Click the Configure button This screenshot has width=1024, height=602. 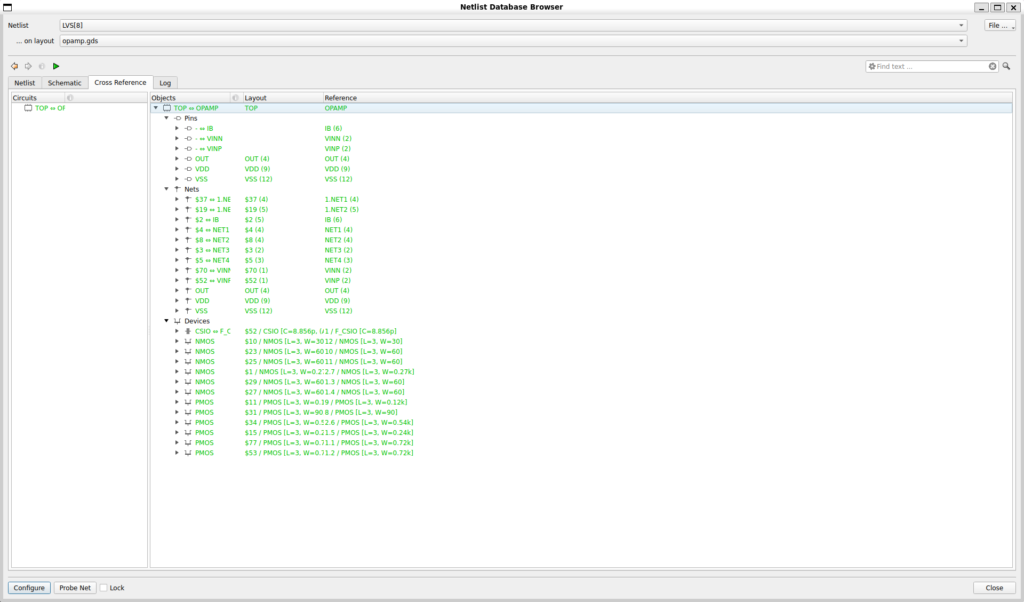pos(29,588)
